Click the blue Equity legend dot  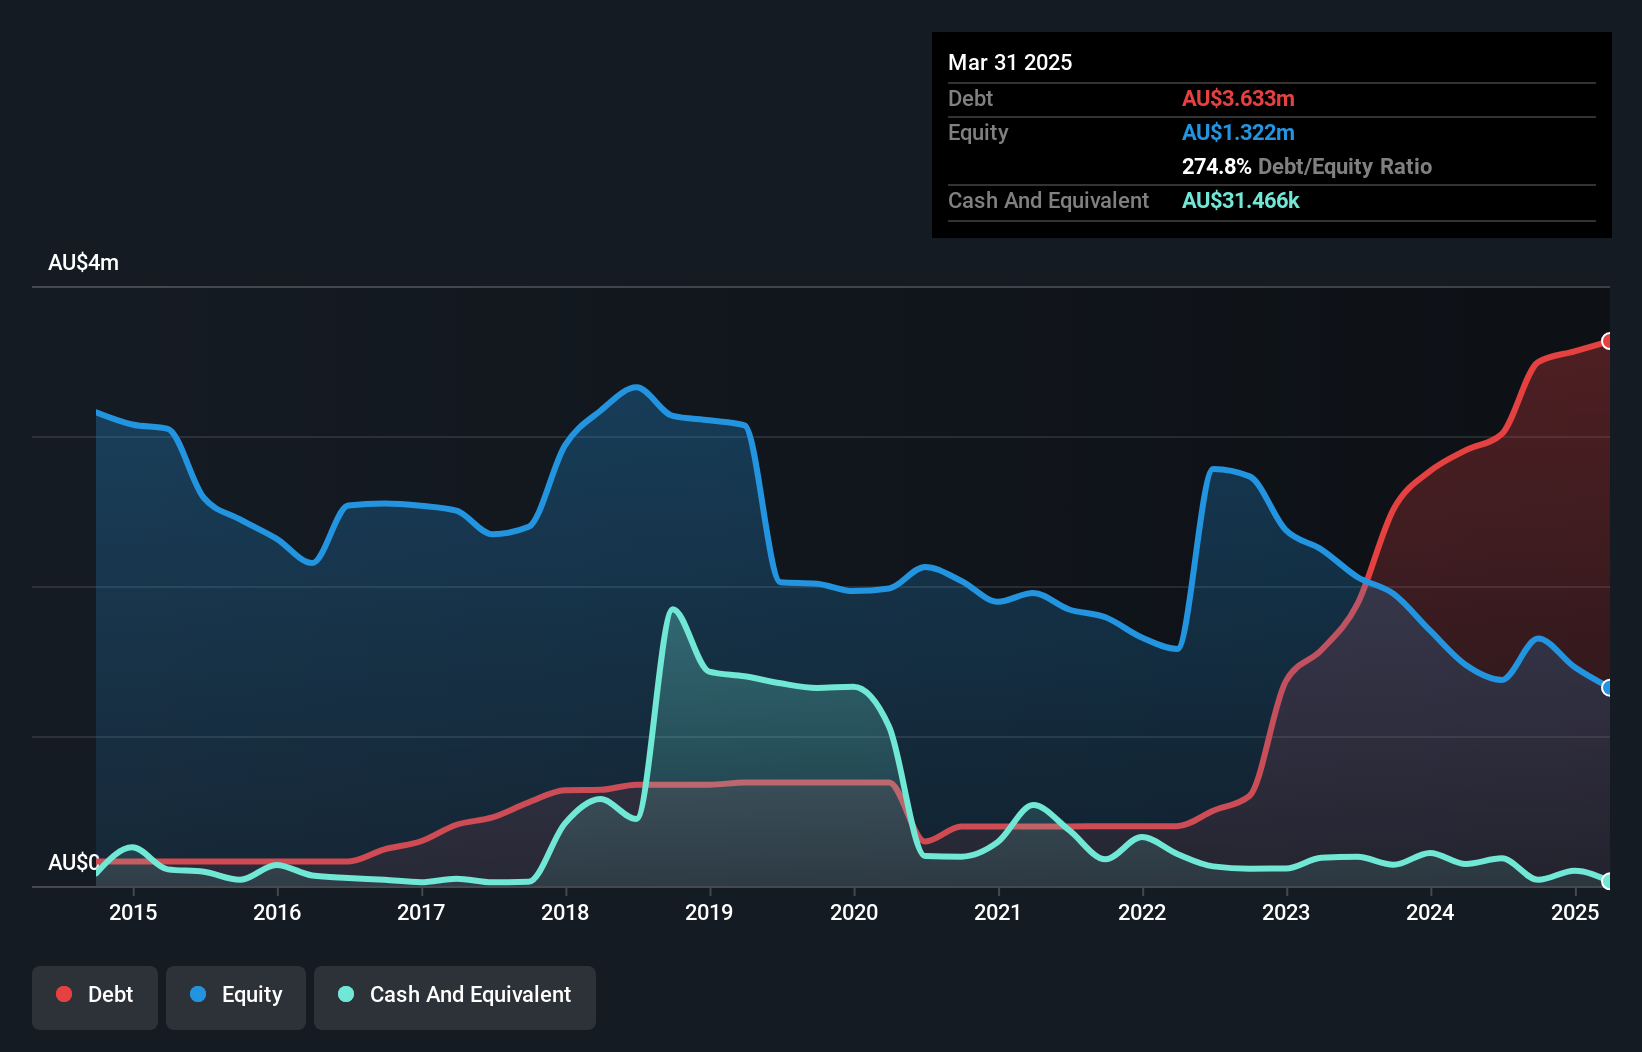coord(198,994)
